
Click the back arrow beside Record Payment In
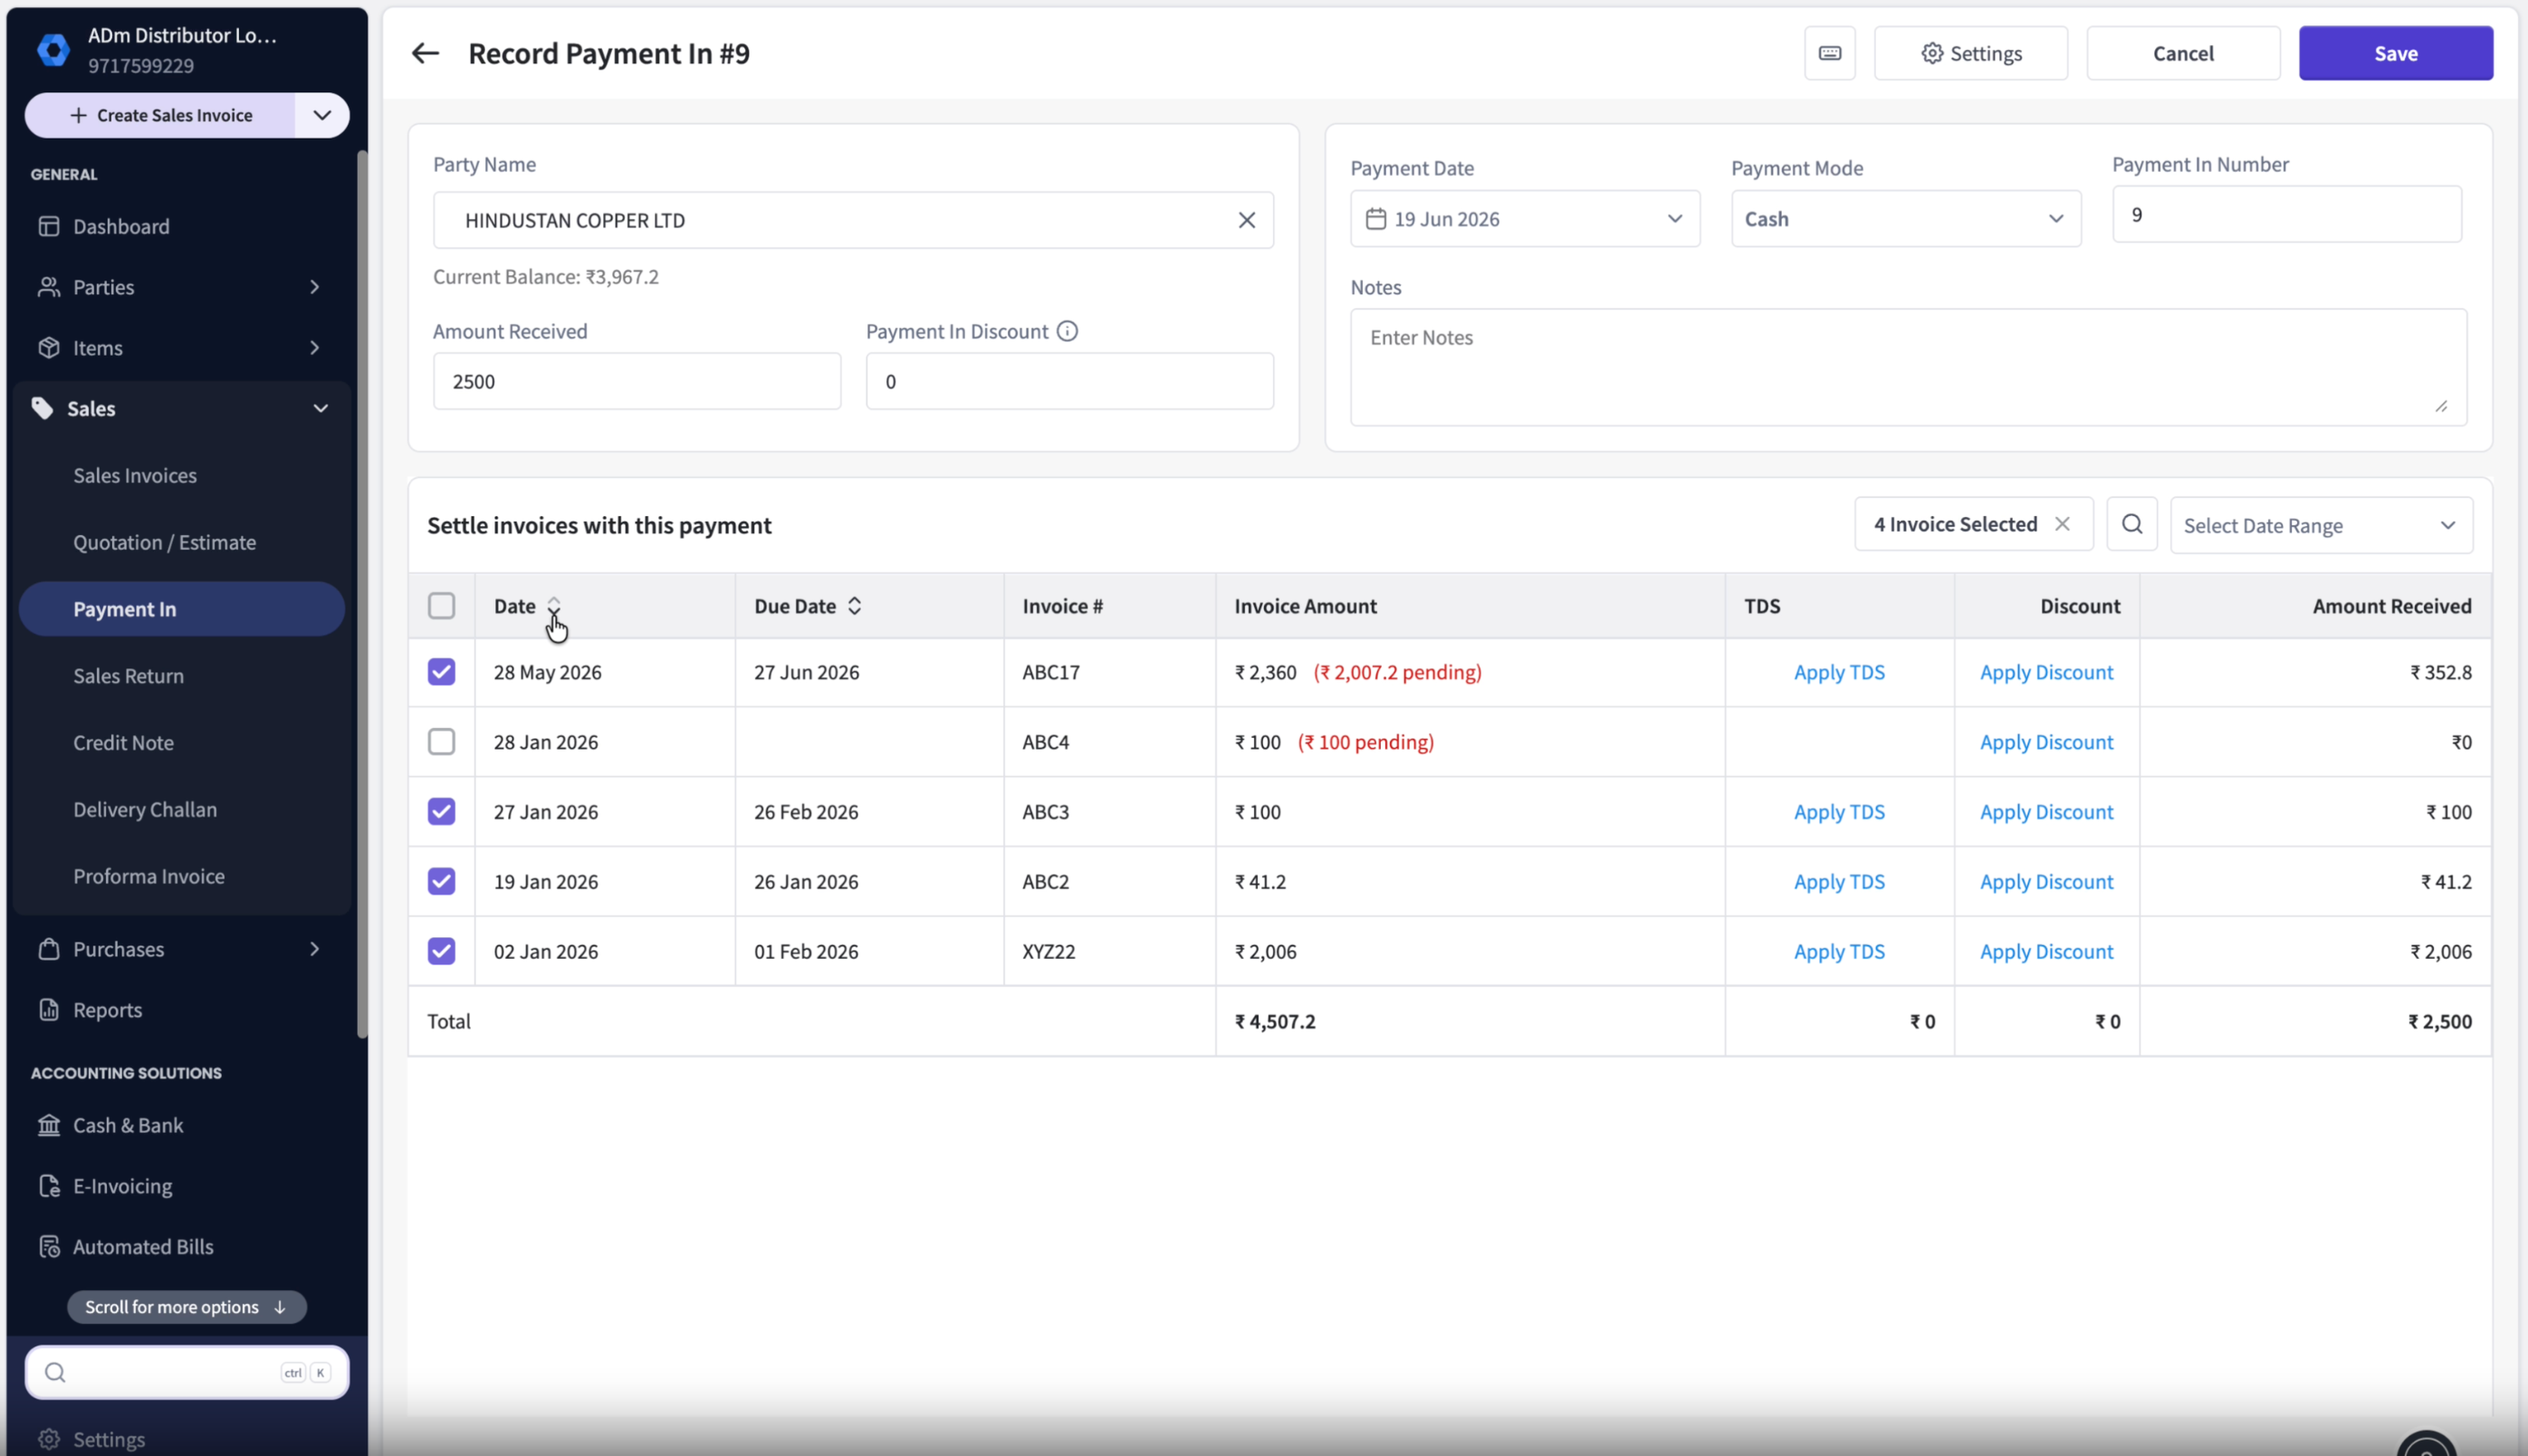[x=425, y=53]
